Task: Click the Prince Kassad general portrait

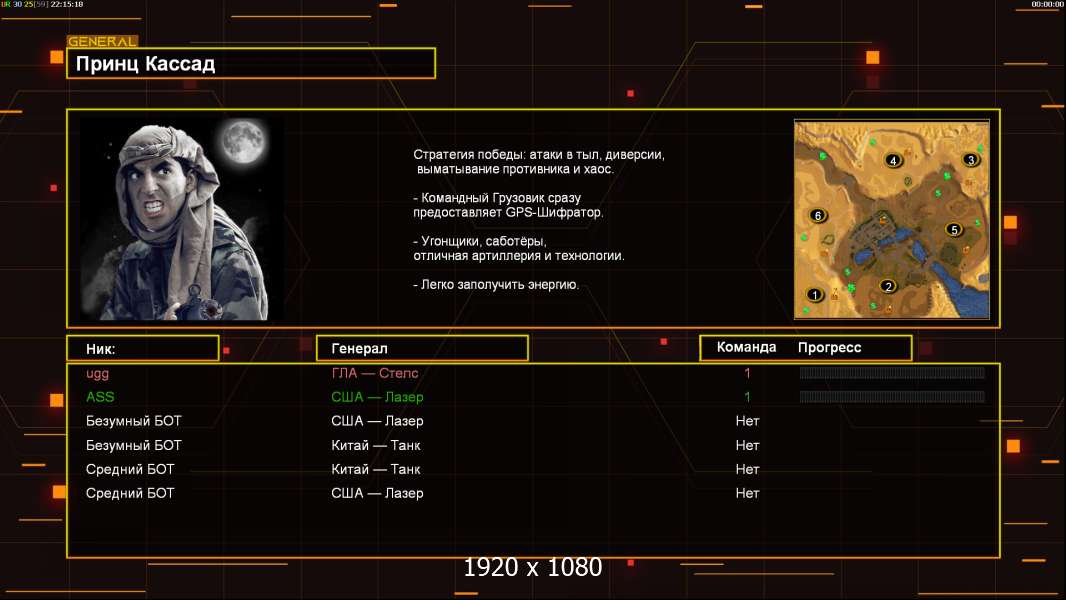Action: (182, 219)
